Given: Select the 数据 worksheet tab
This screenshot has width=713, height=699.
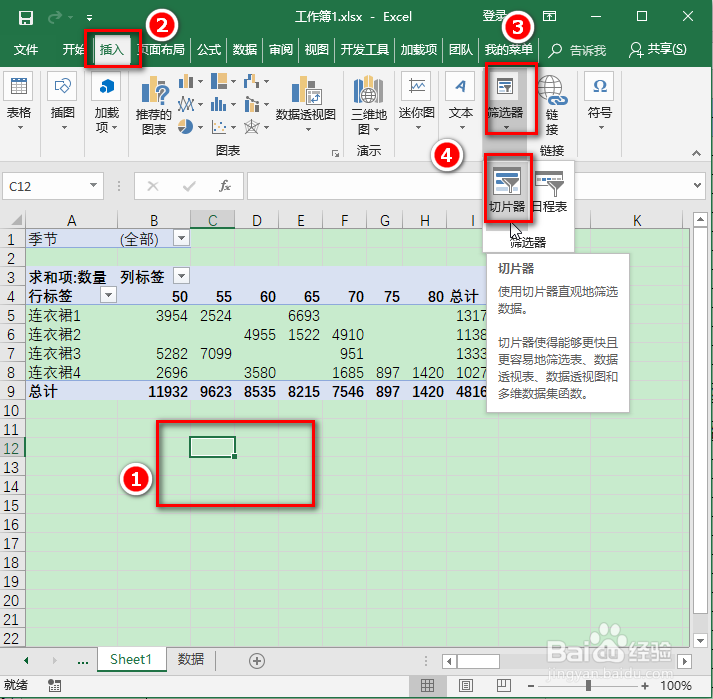Looking at the screenshot, I should tap(191, 659).
